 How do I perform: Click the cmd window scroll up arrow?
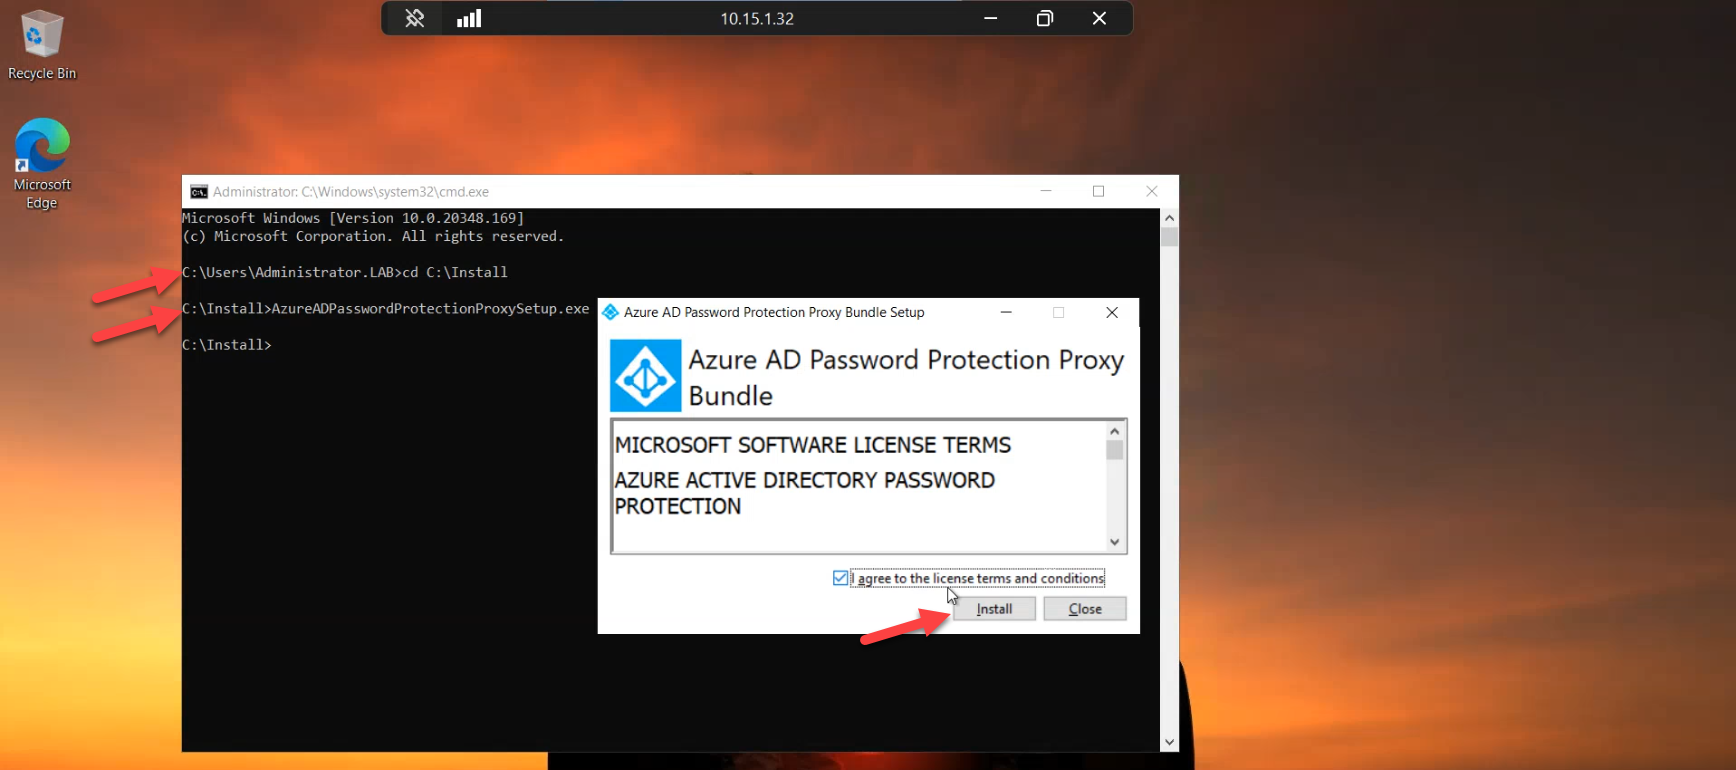(x=1169, y=217)
